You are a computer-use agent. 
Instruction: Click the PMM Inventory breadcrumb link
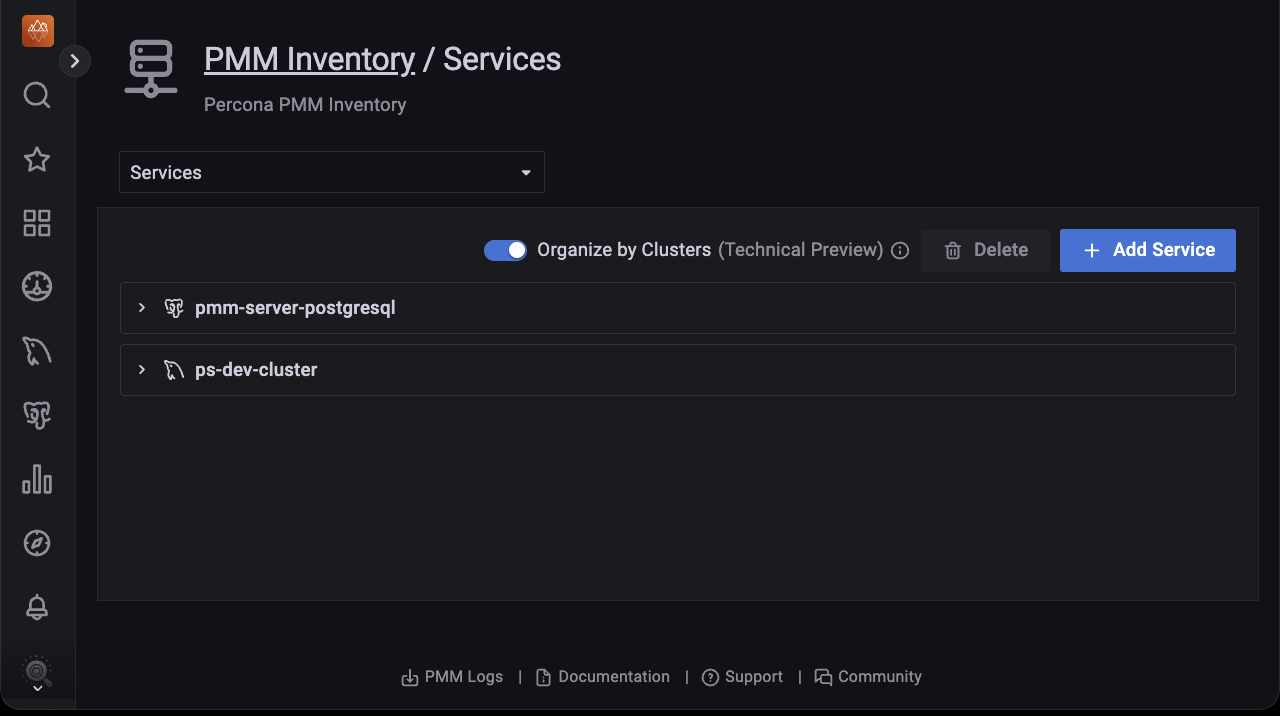309,60
